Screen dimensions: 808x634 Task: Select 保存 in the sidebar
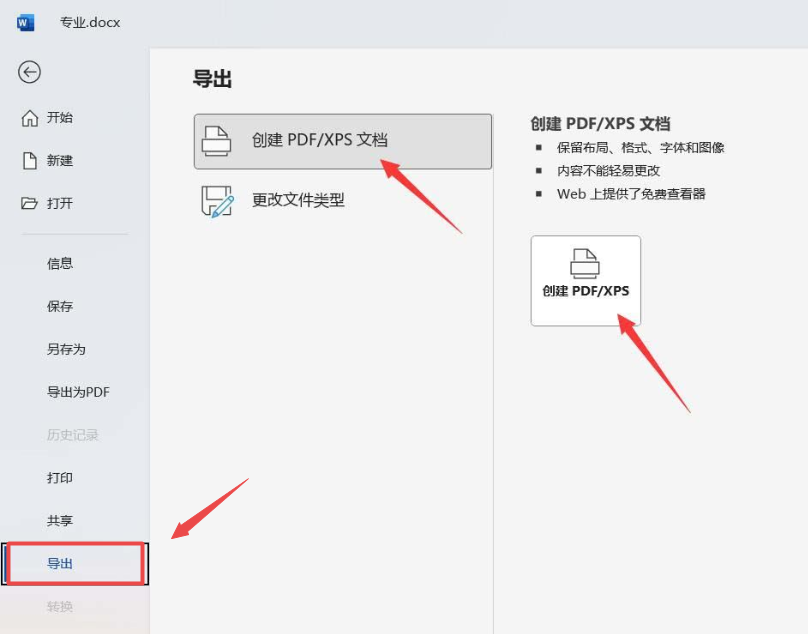click(x=60, y=307)
